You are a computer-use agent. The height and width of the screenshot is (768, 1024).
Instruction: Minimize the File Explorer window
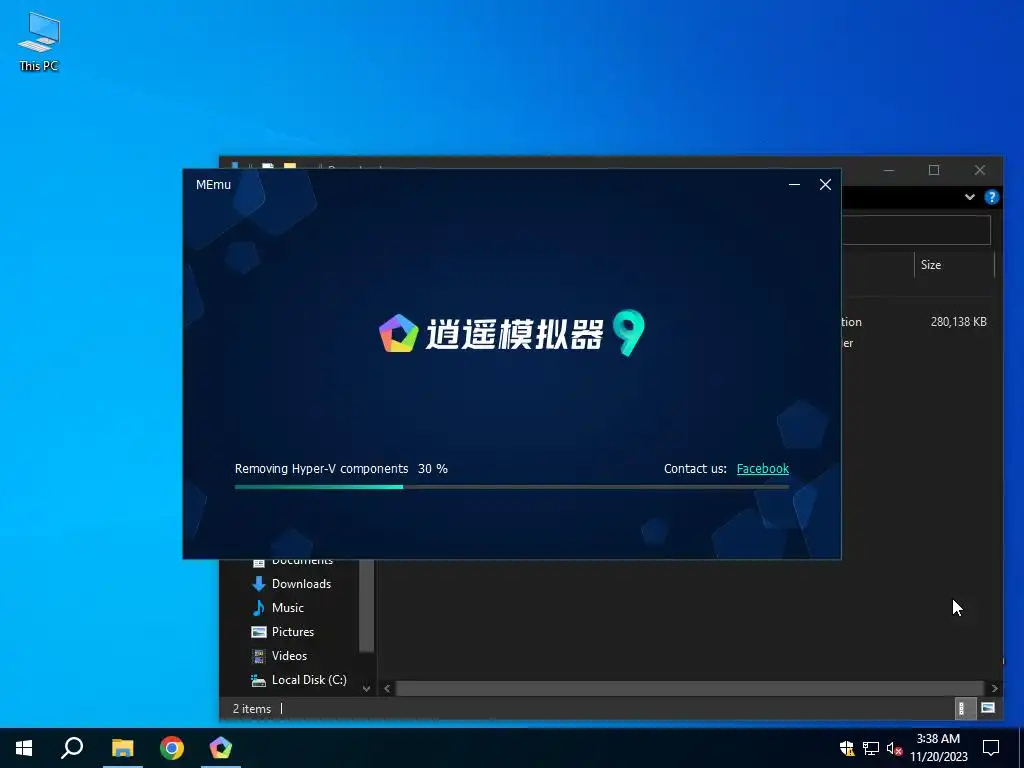point(889,170)
